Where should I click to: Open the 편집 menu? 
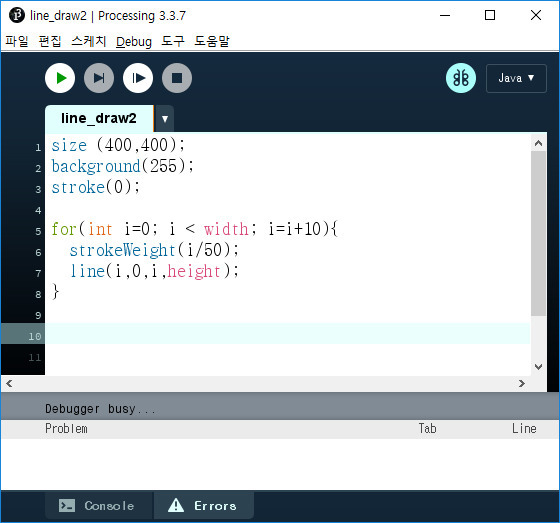[50, 41]
